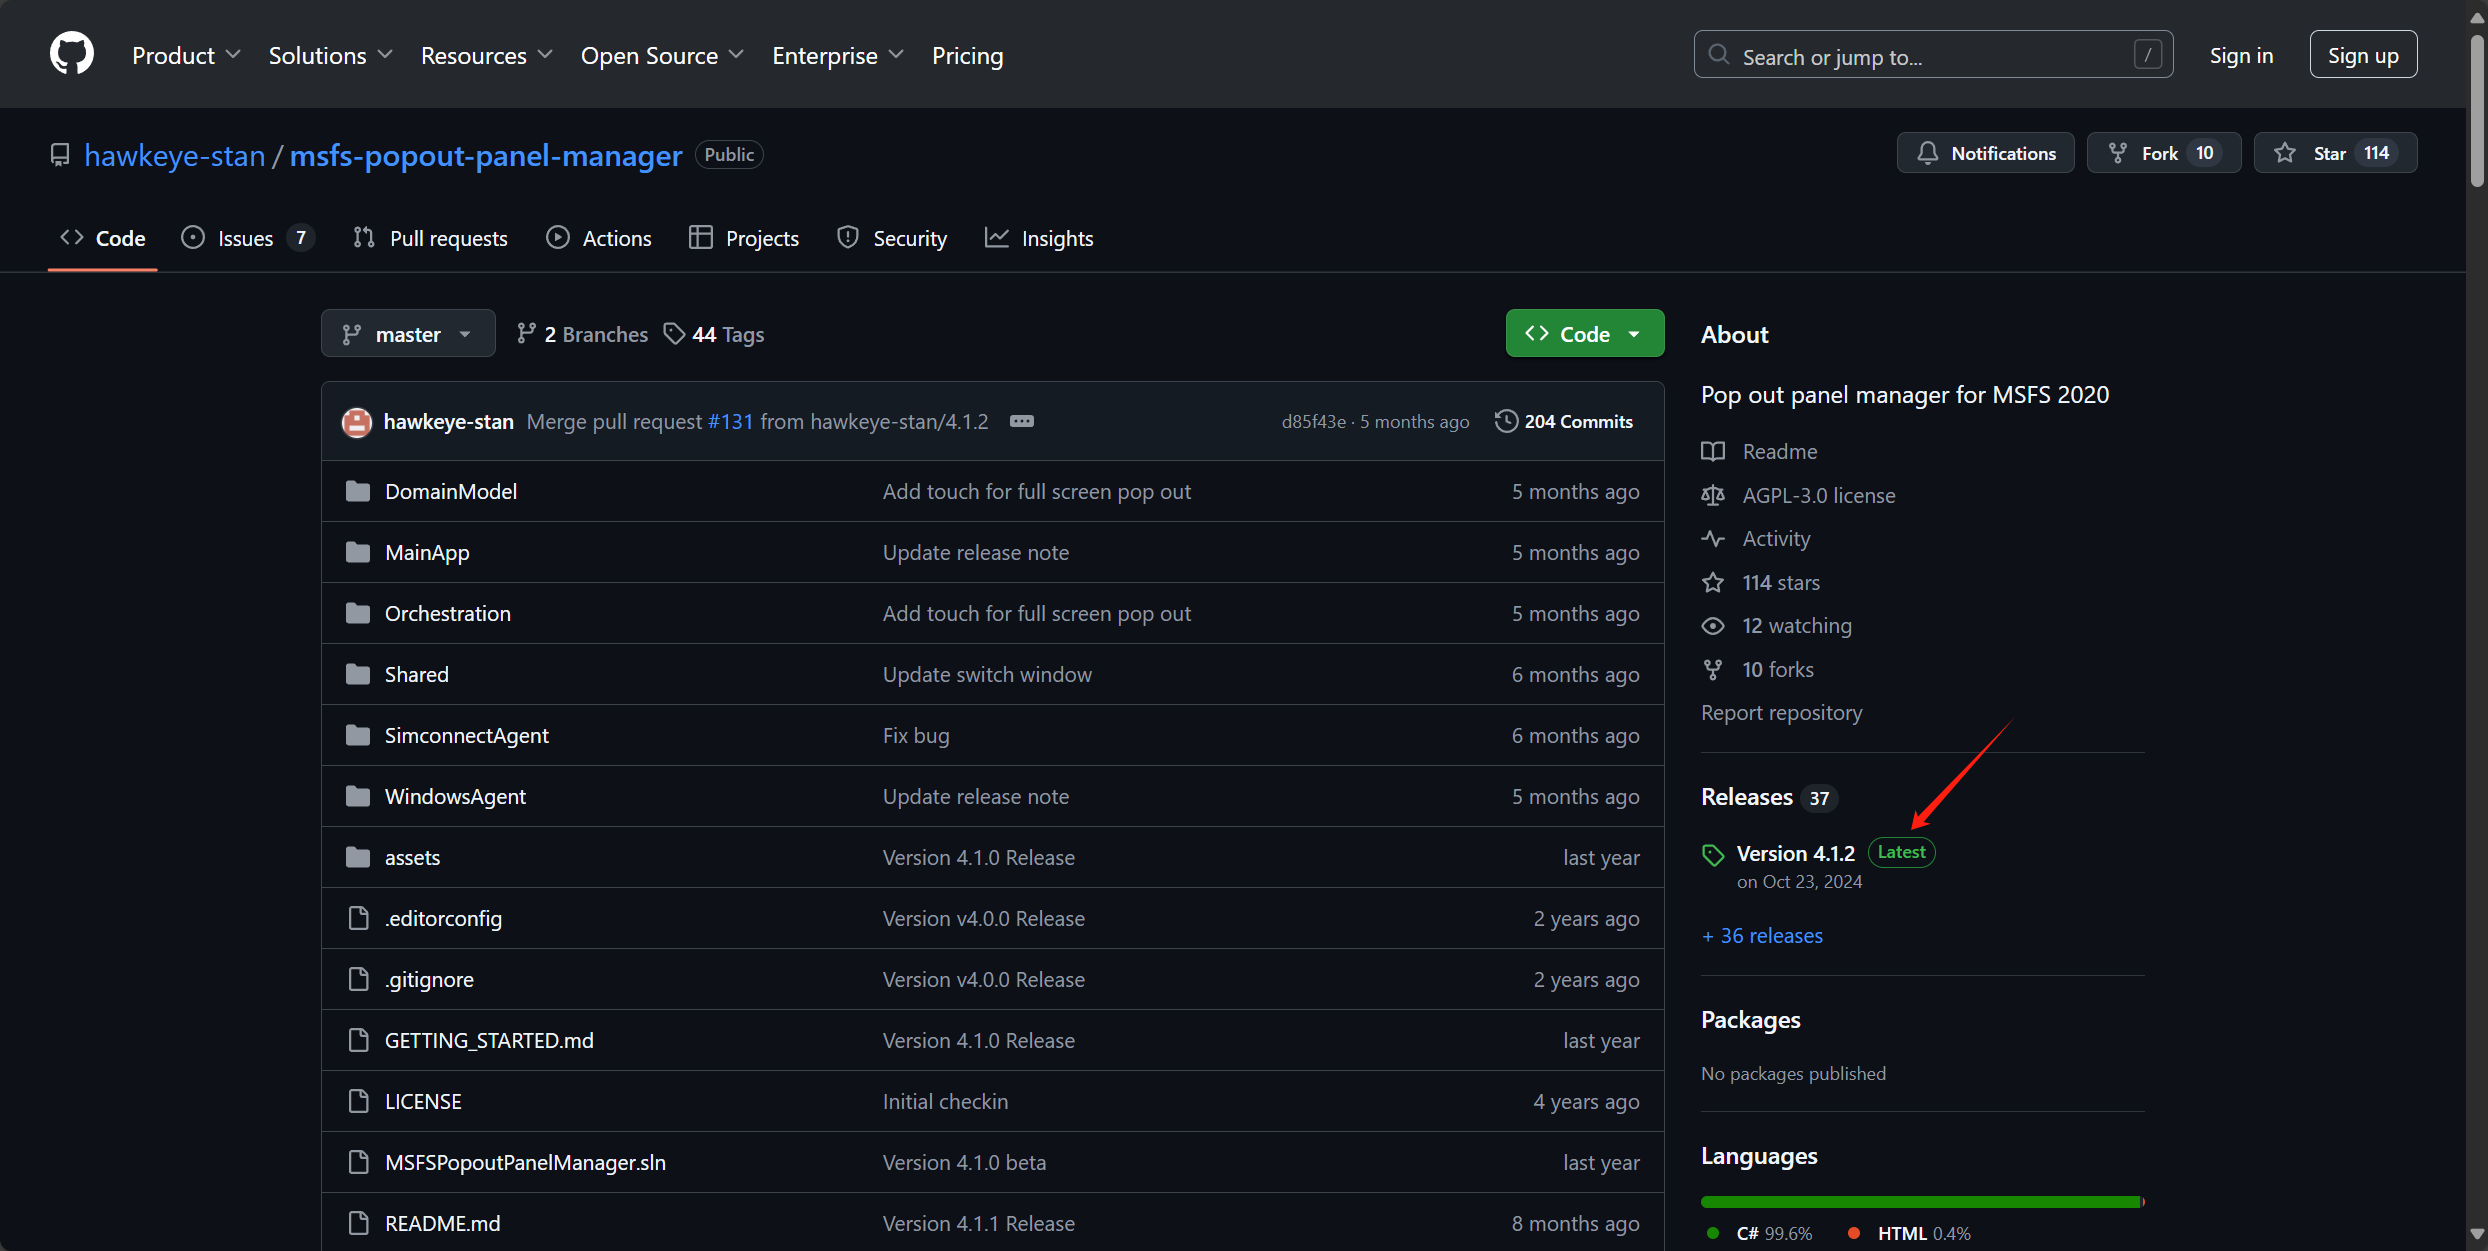Click the Report repository link
Screen dimensions: 2488x1251
tap(1781, 712)
